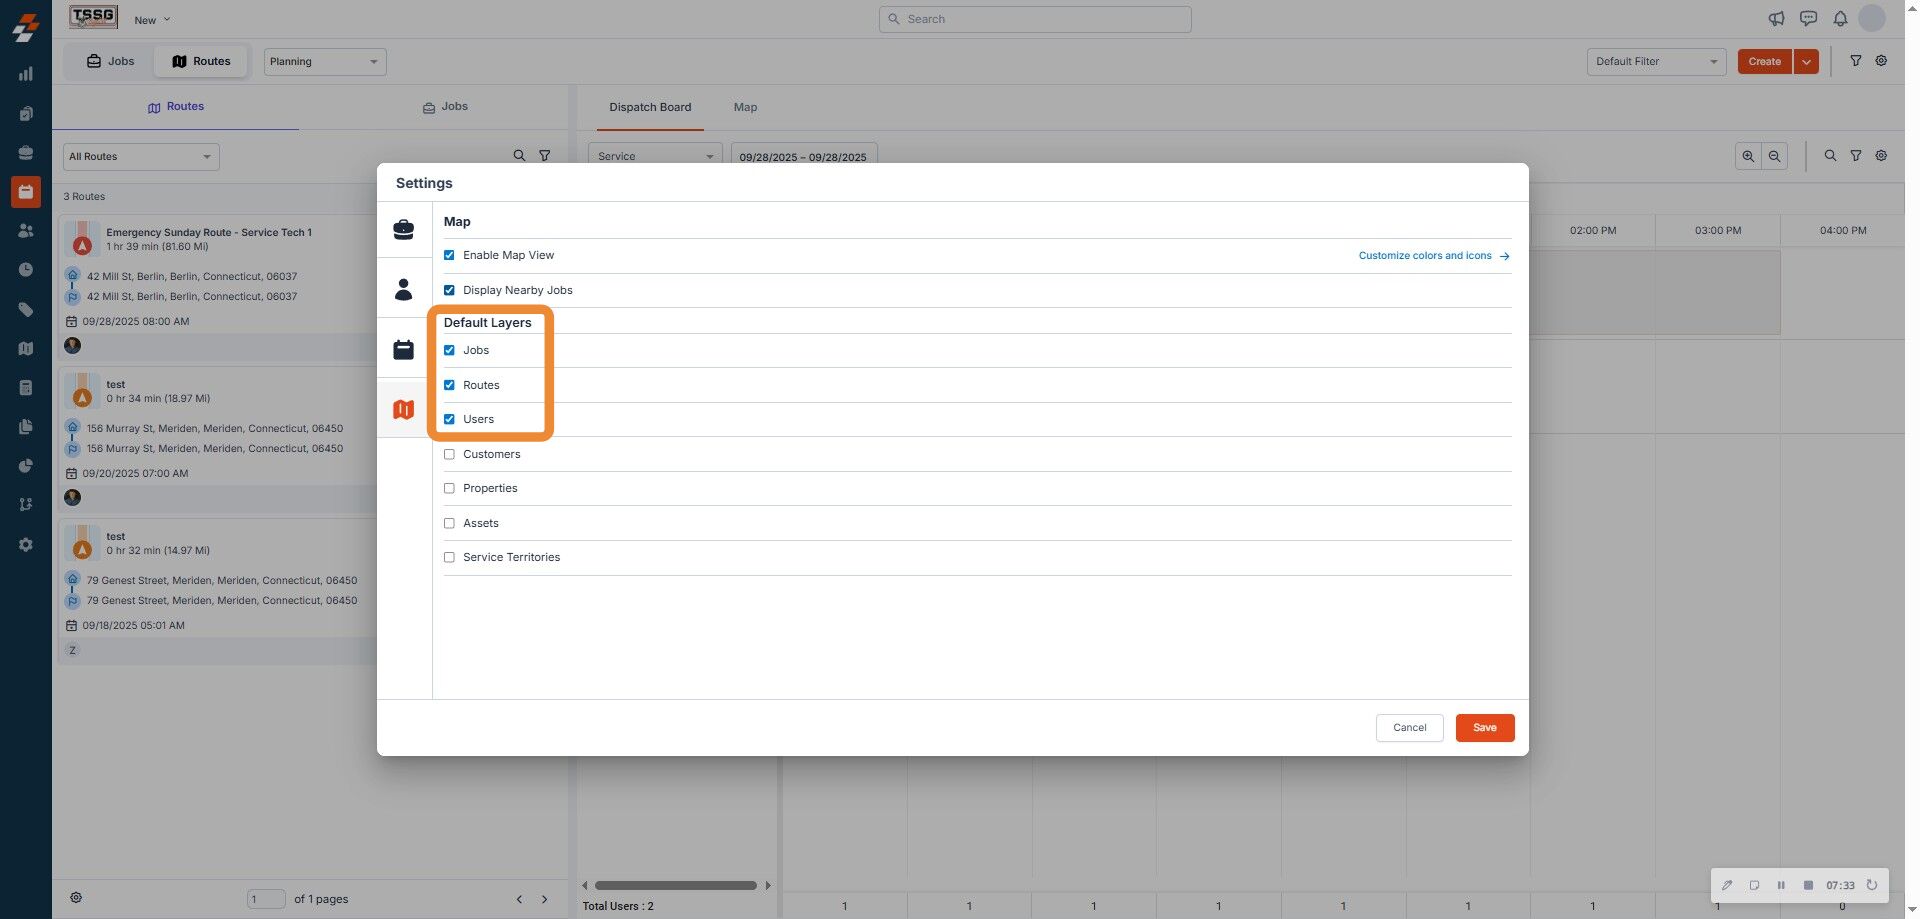Click the page number input field
The image size is (1920, 919).
[x=266, y=899]
